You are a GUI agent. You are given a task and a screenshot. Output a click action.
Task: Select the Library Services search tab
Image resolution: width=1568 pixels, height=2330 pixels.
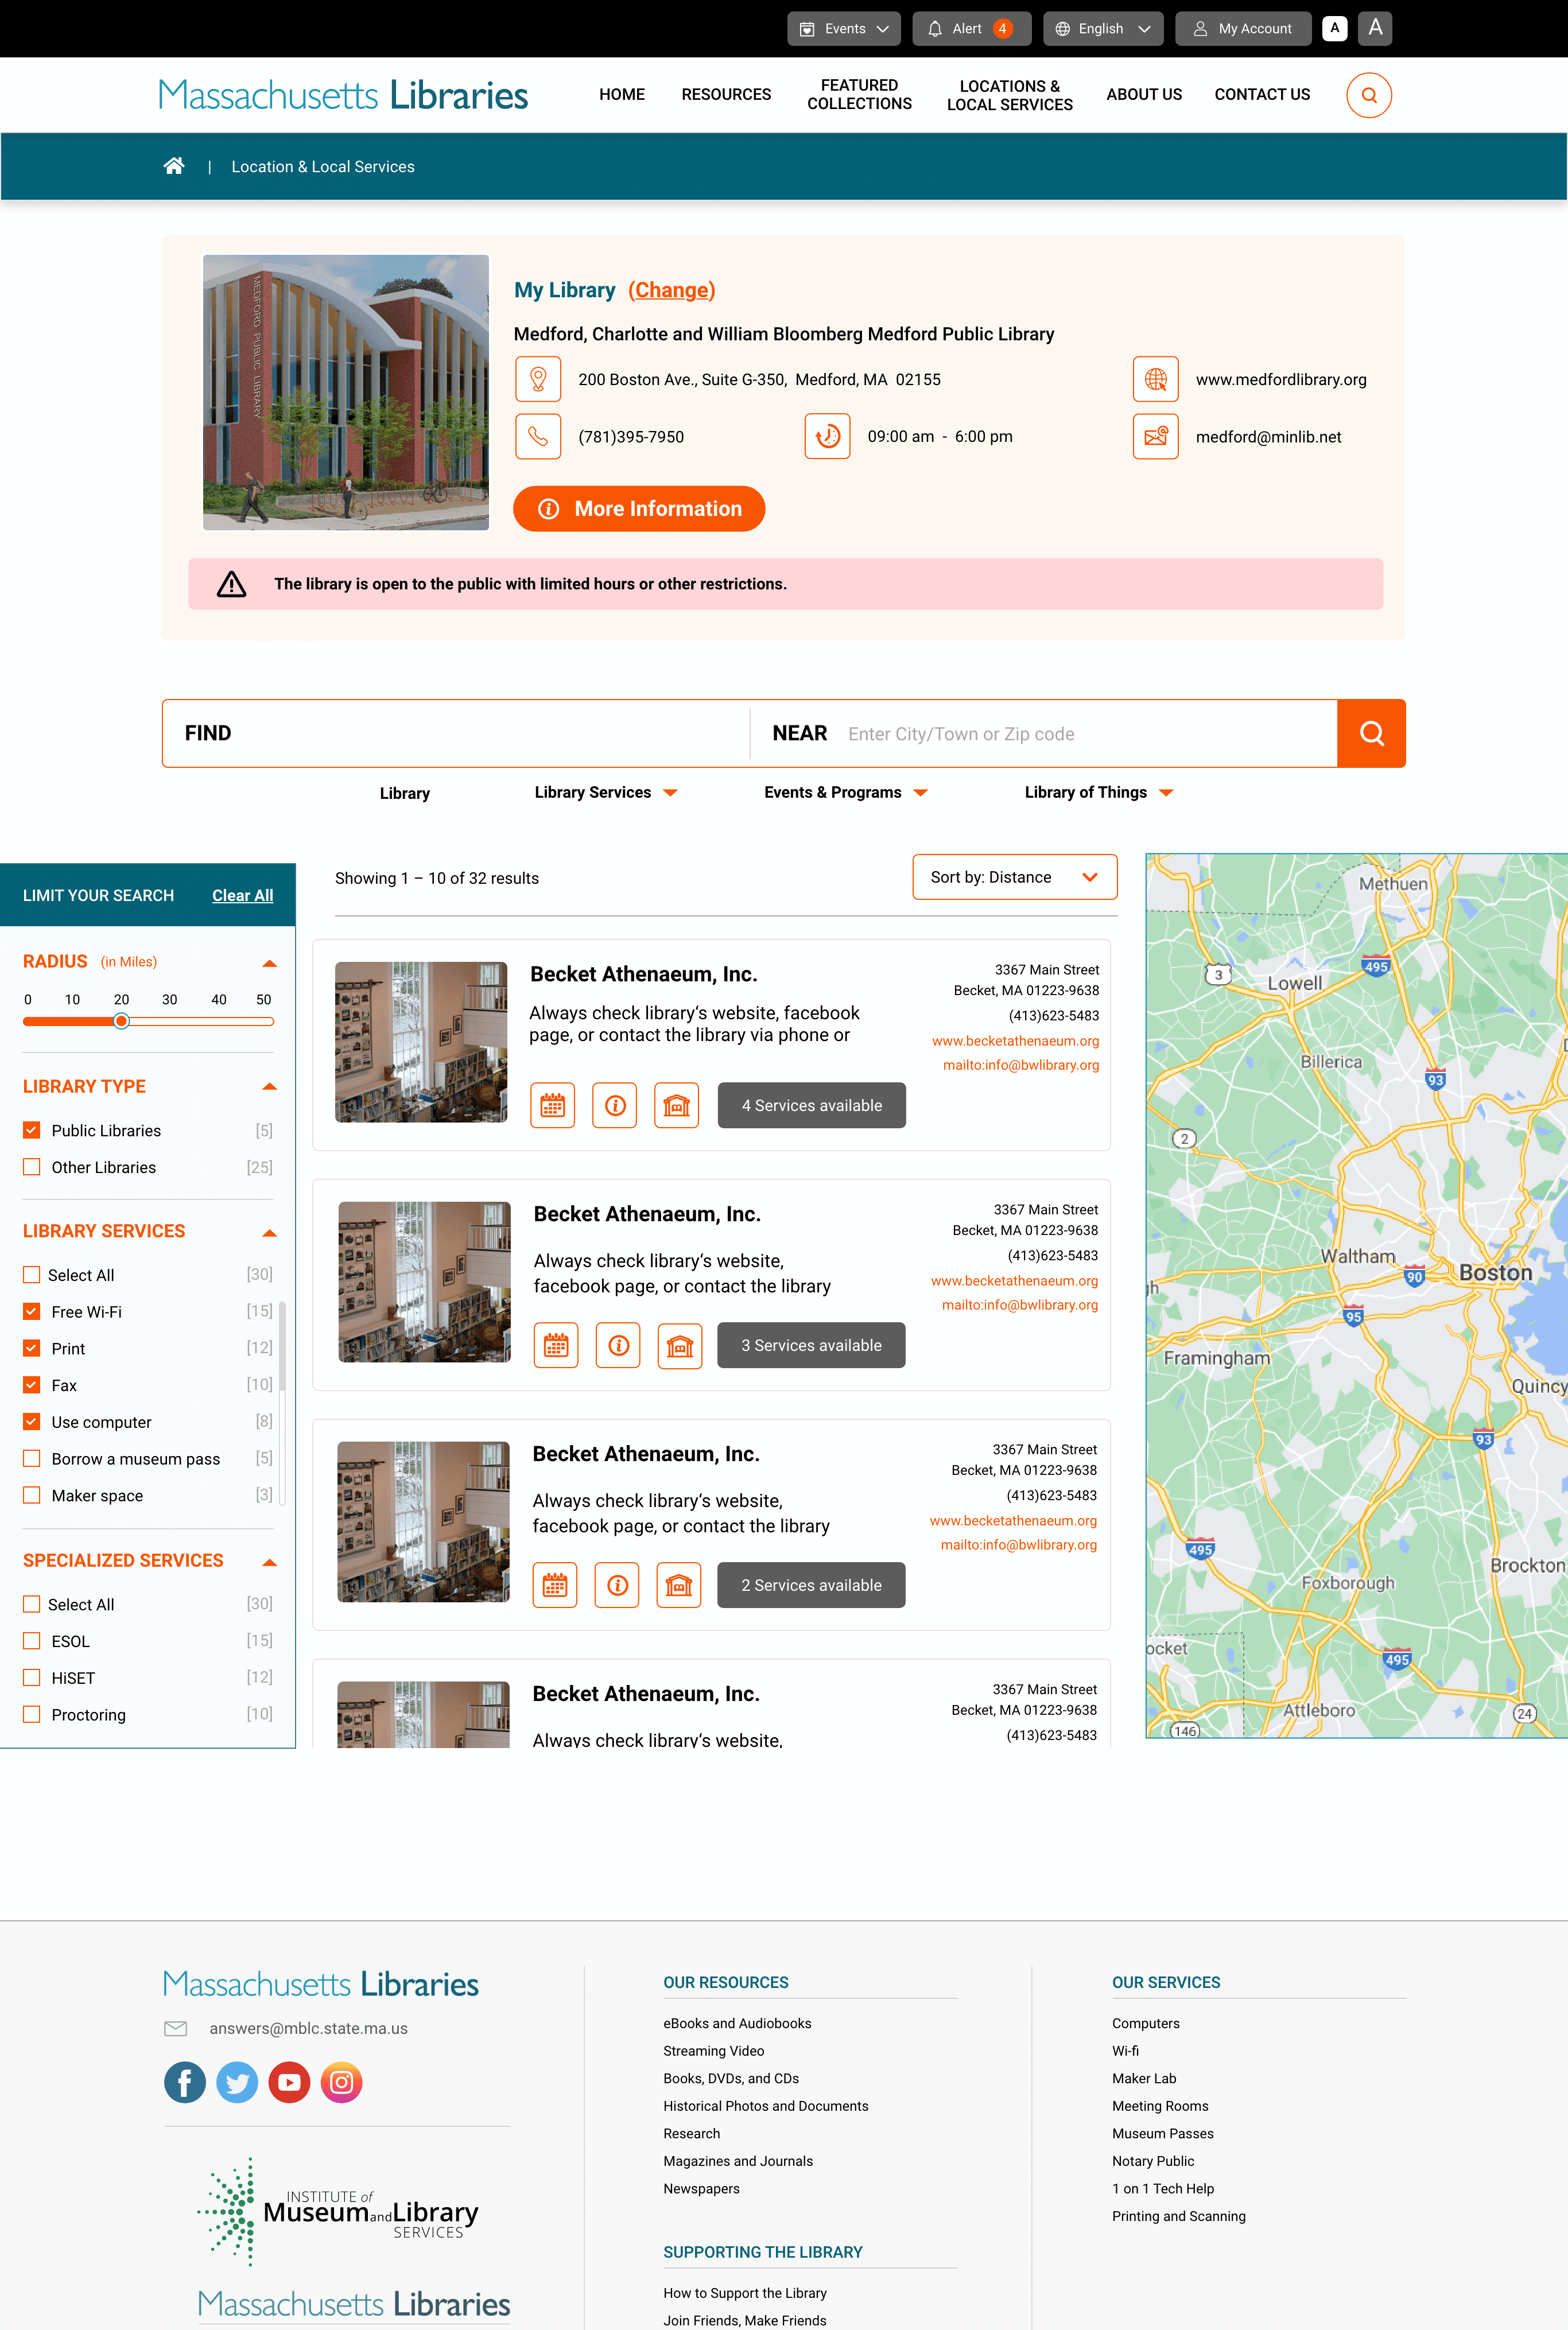pyautogui.click(x=605, y=792)
